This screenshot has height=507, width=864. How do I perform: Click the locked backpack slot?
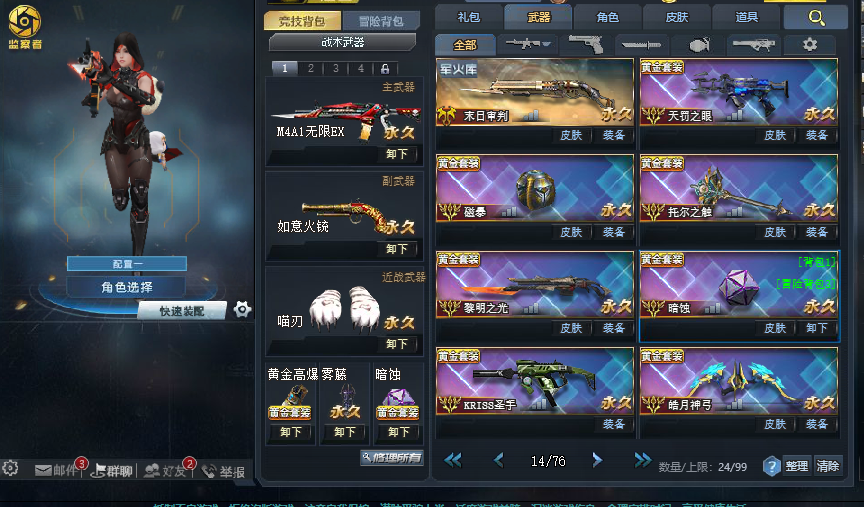tap(385, 68)
